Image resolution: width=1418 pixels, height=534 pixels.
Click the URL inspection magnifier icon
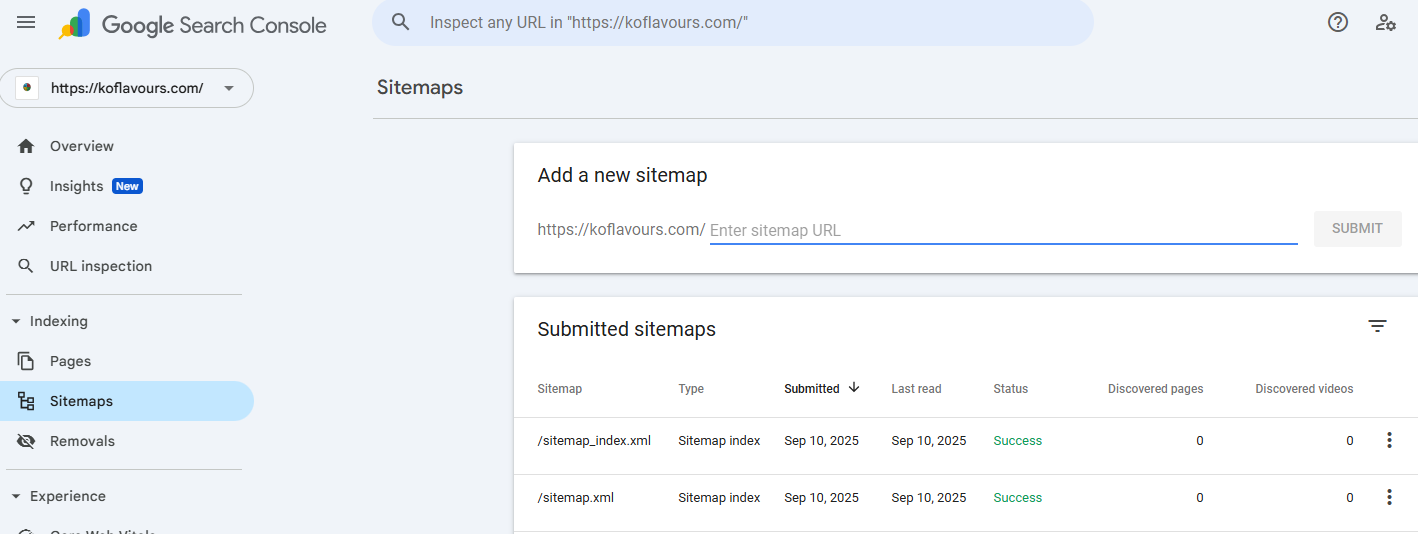click(x=26, y=266)
